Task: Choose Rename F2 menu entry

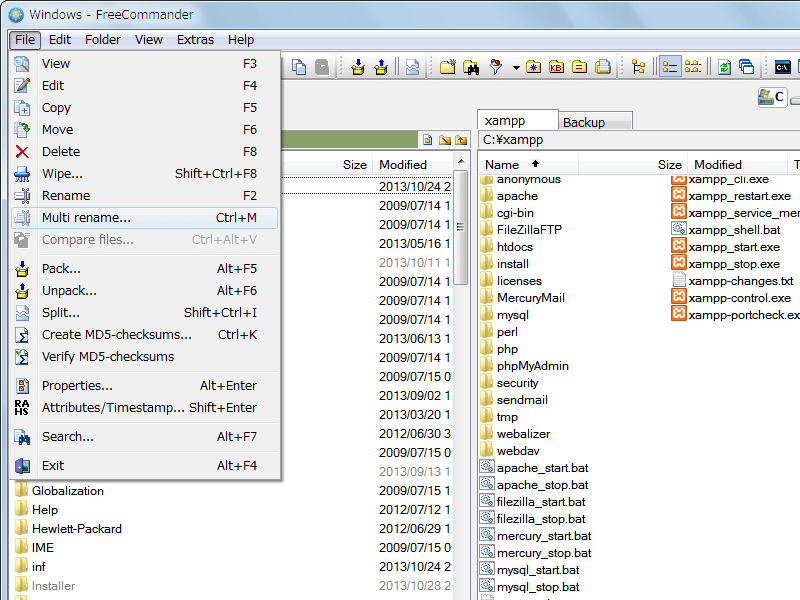Action: (145, 195)
